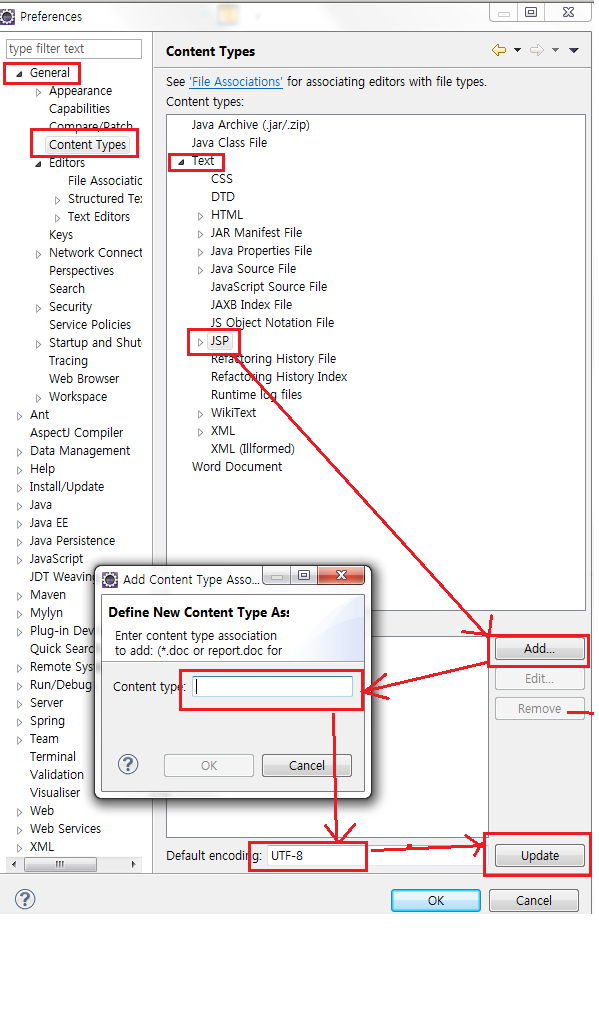Expand the Appearance node

coord(38,92)
